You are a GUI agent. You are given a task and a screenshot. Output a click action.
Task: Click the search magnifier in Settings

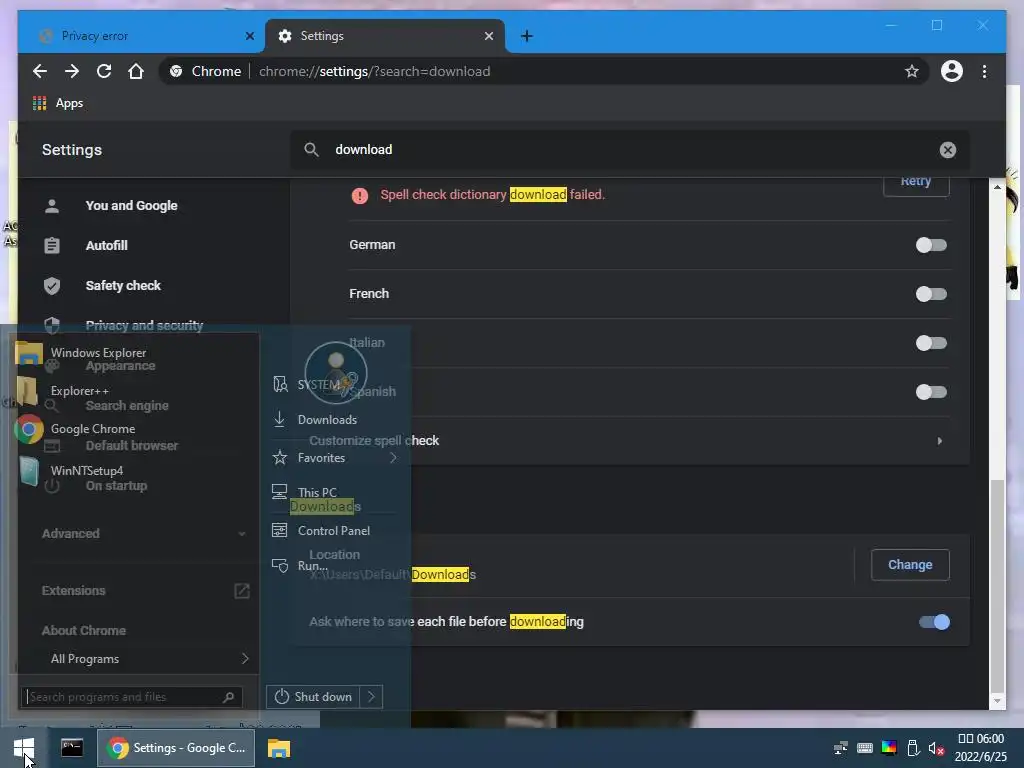pos(312,150)
